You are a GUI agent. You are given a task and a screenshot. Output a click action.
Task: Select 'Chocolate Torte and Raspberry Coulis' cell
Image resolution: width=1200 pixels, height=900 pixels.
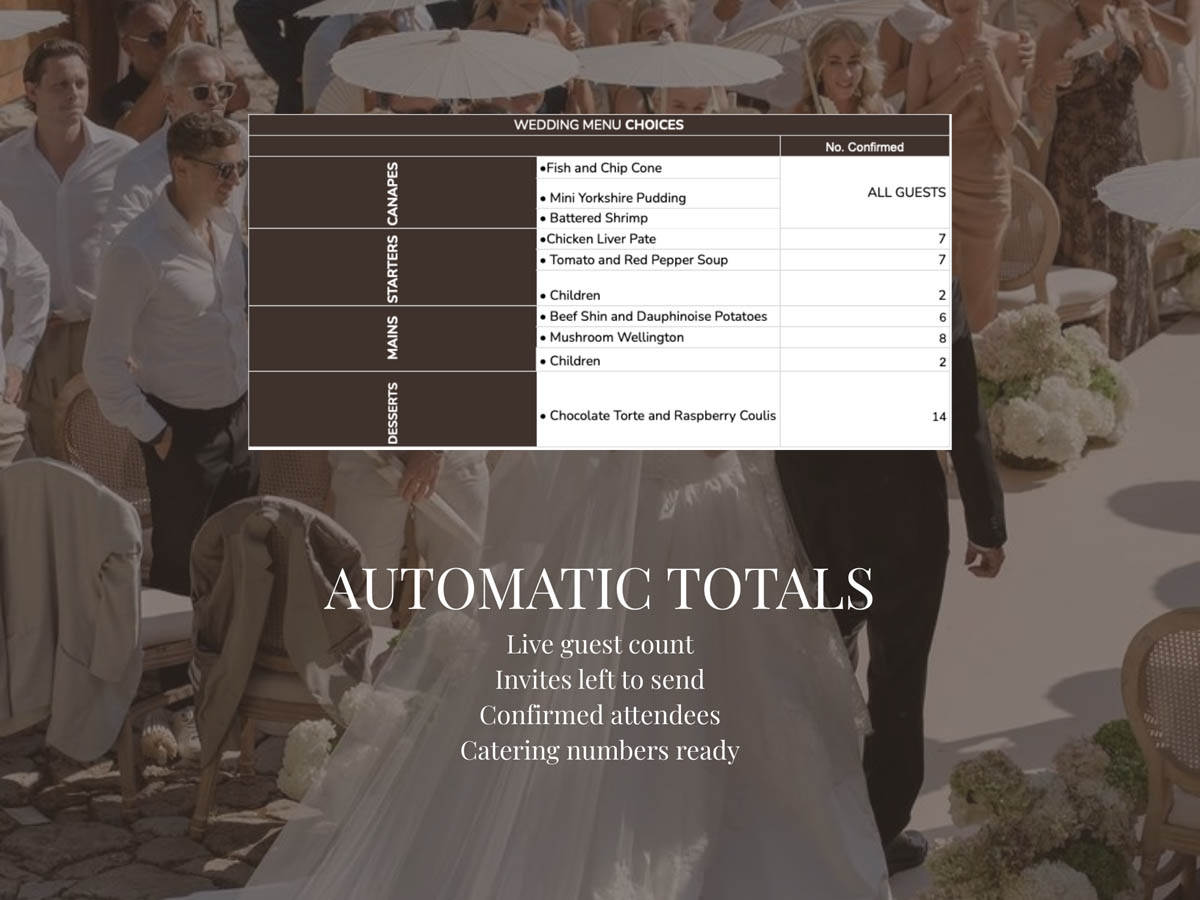[x=658, y=409]
